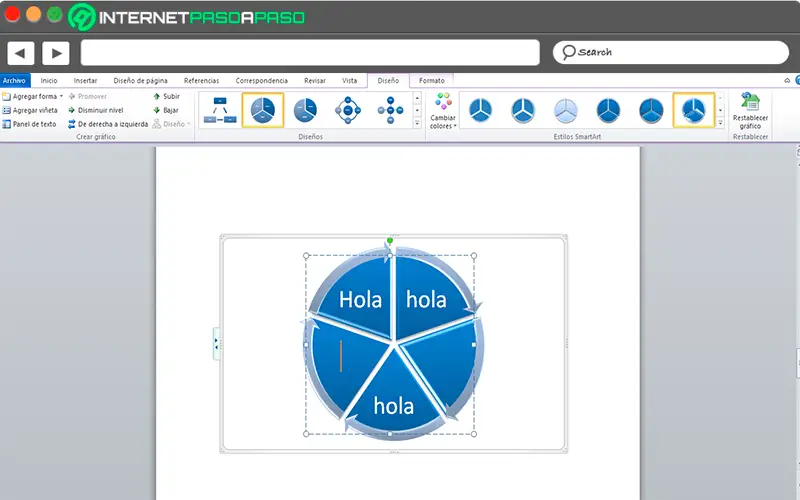This screenshot has height=500, width=800.
Task: Switch to the Insertar tab
Action: click(85, 81)
